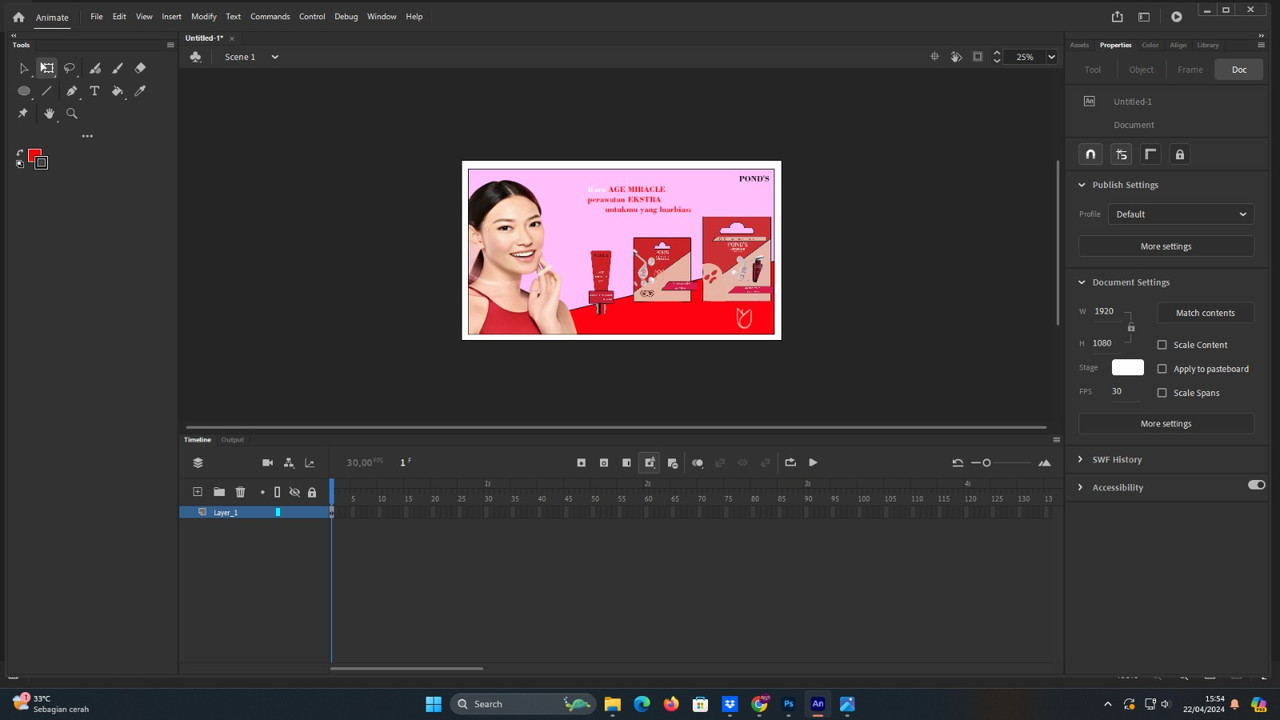
Task: Open the Window menu
Action: 382,17
